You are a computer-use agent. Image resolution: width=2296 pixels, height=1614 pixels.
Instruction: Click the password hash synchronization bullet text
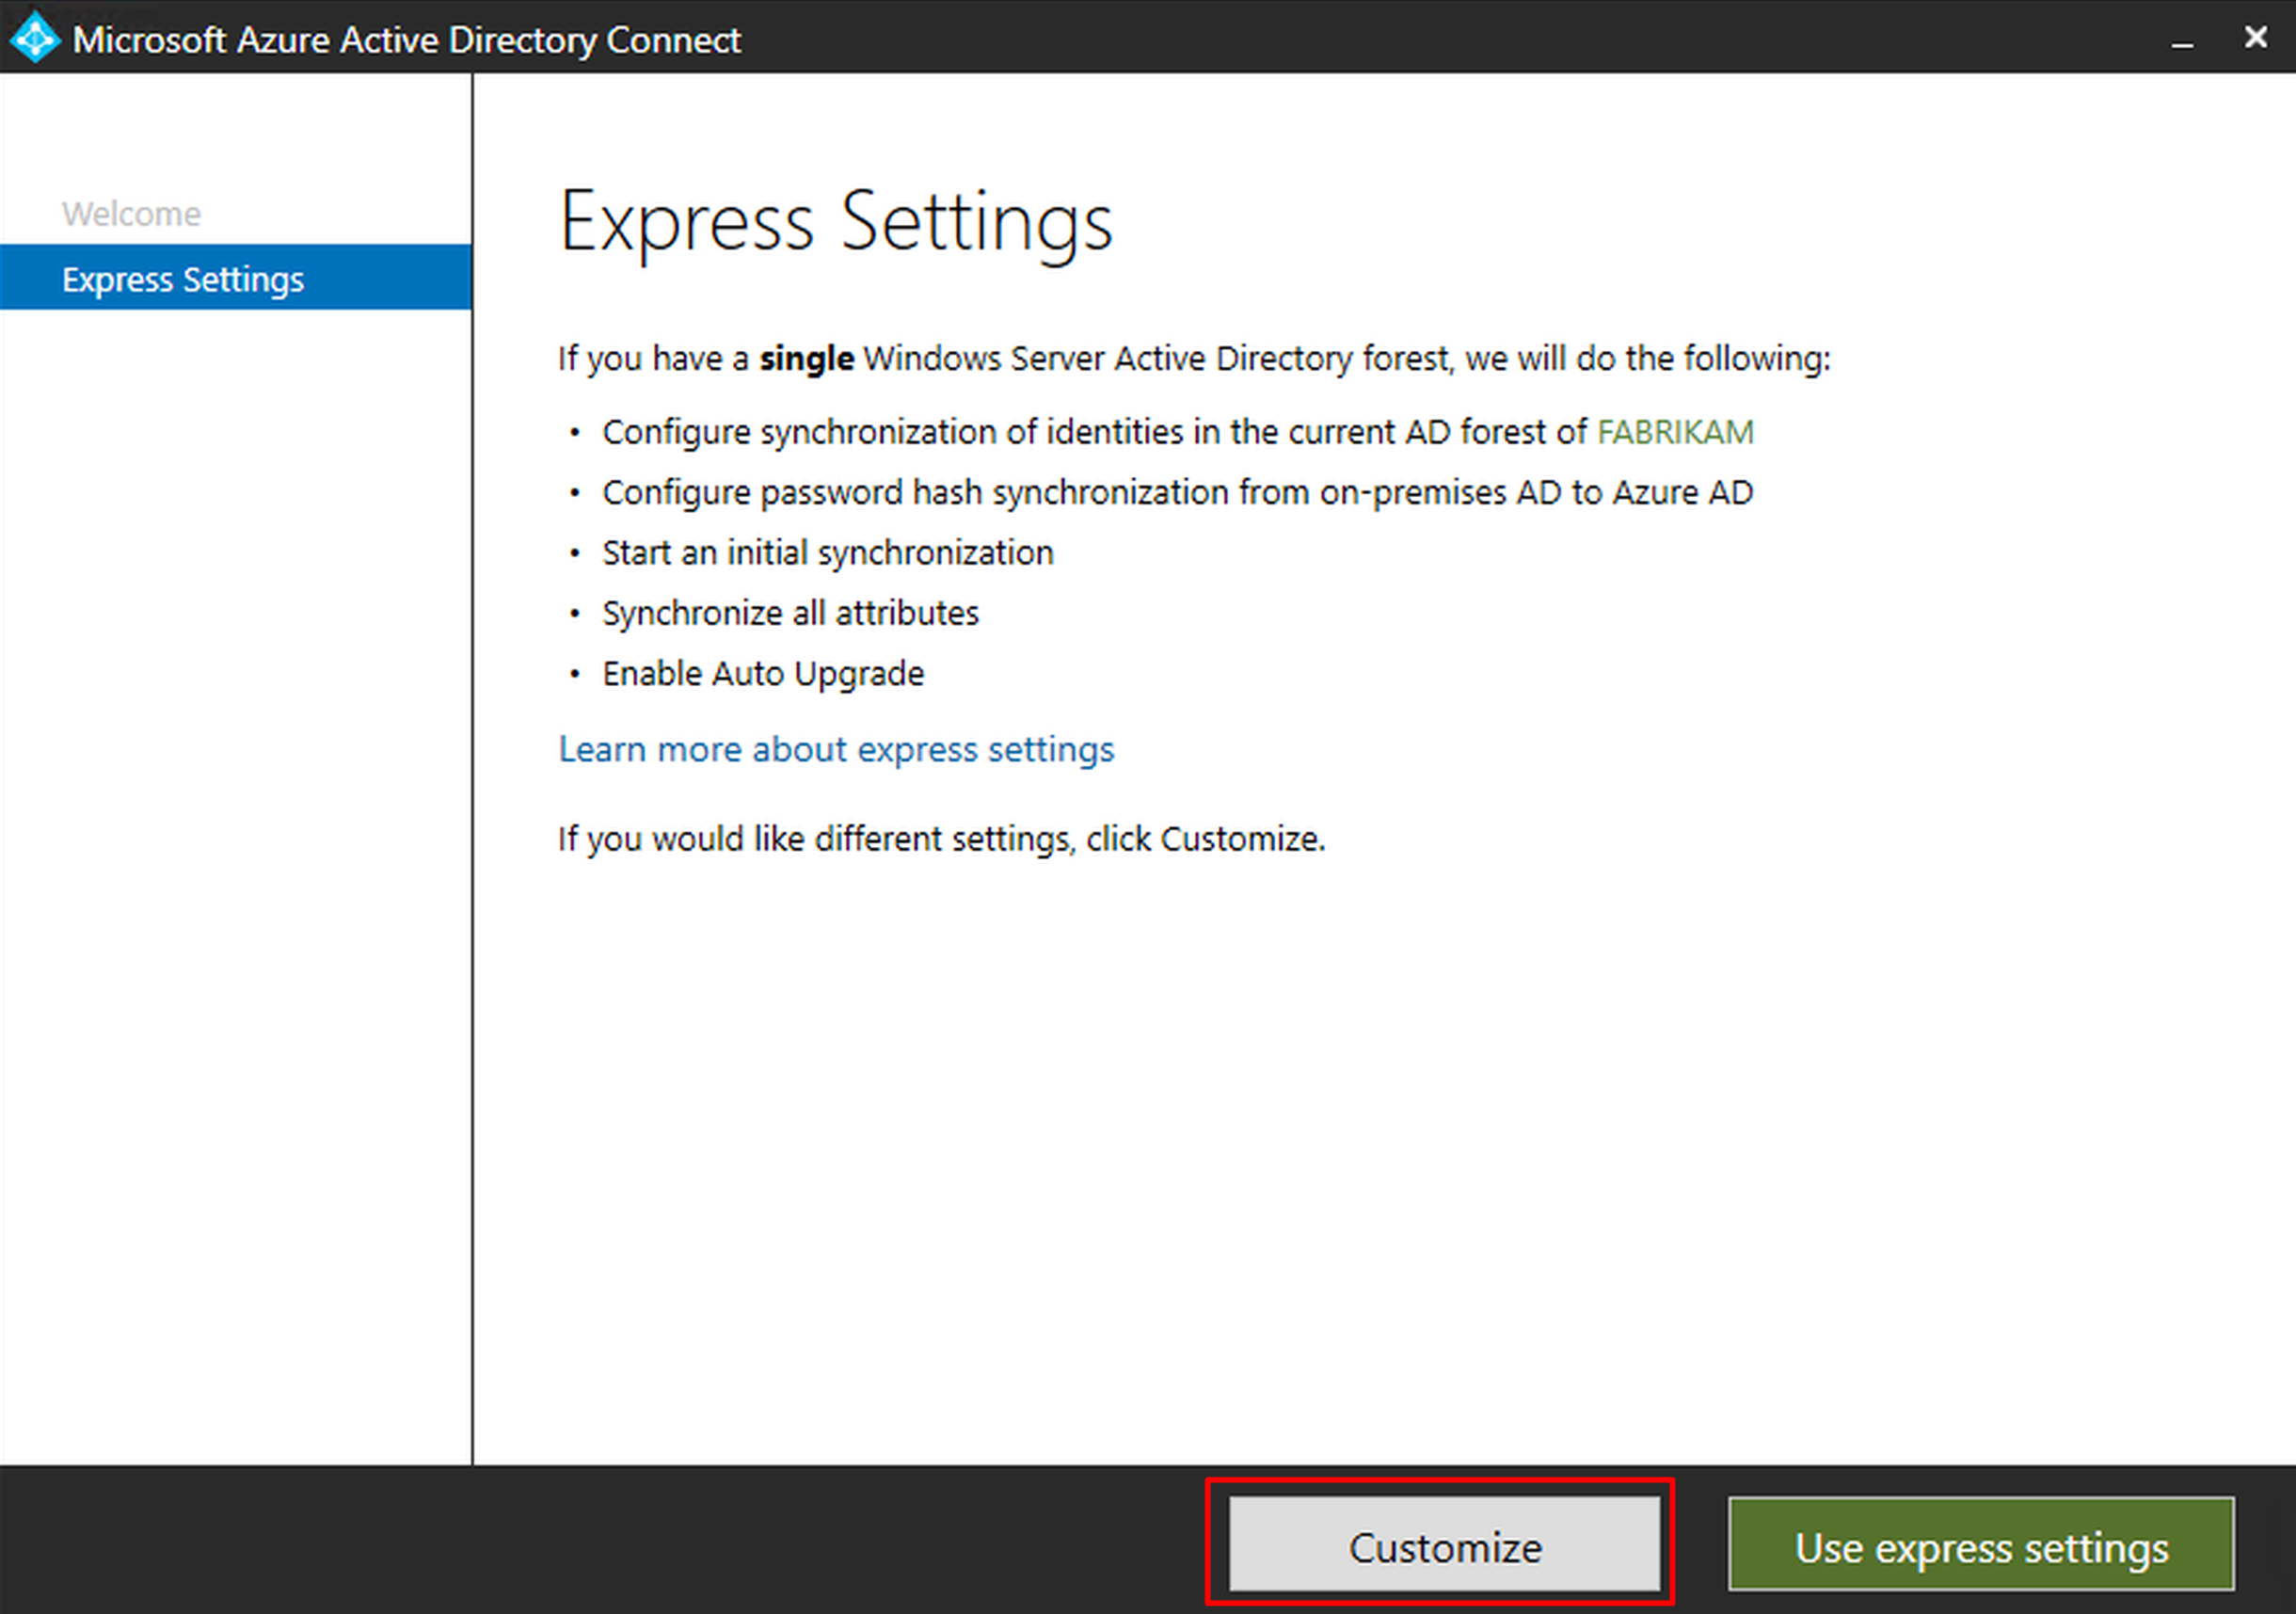coord(1177,493)
